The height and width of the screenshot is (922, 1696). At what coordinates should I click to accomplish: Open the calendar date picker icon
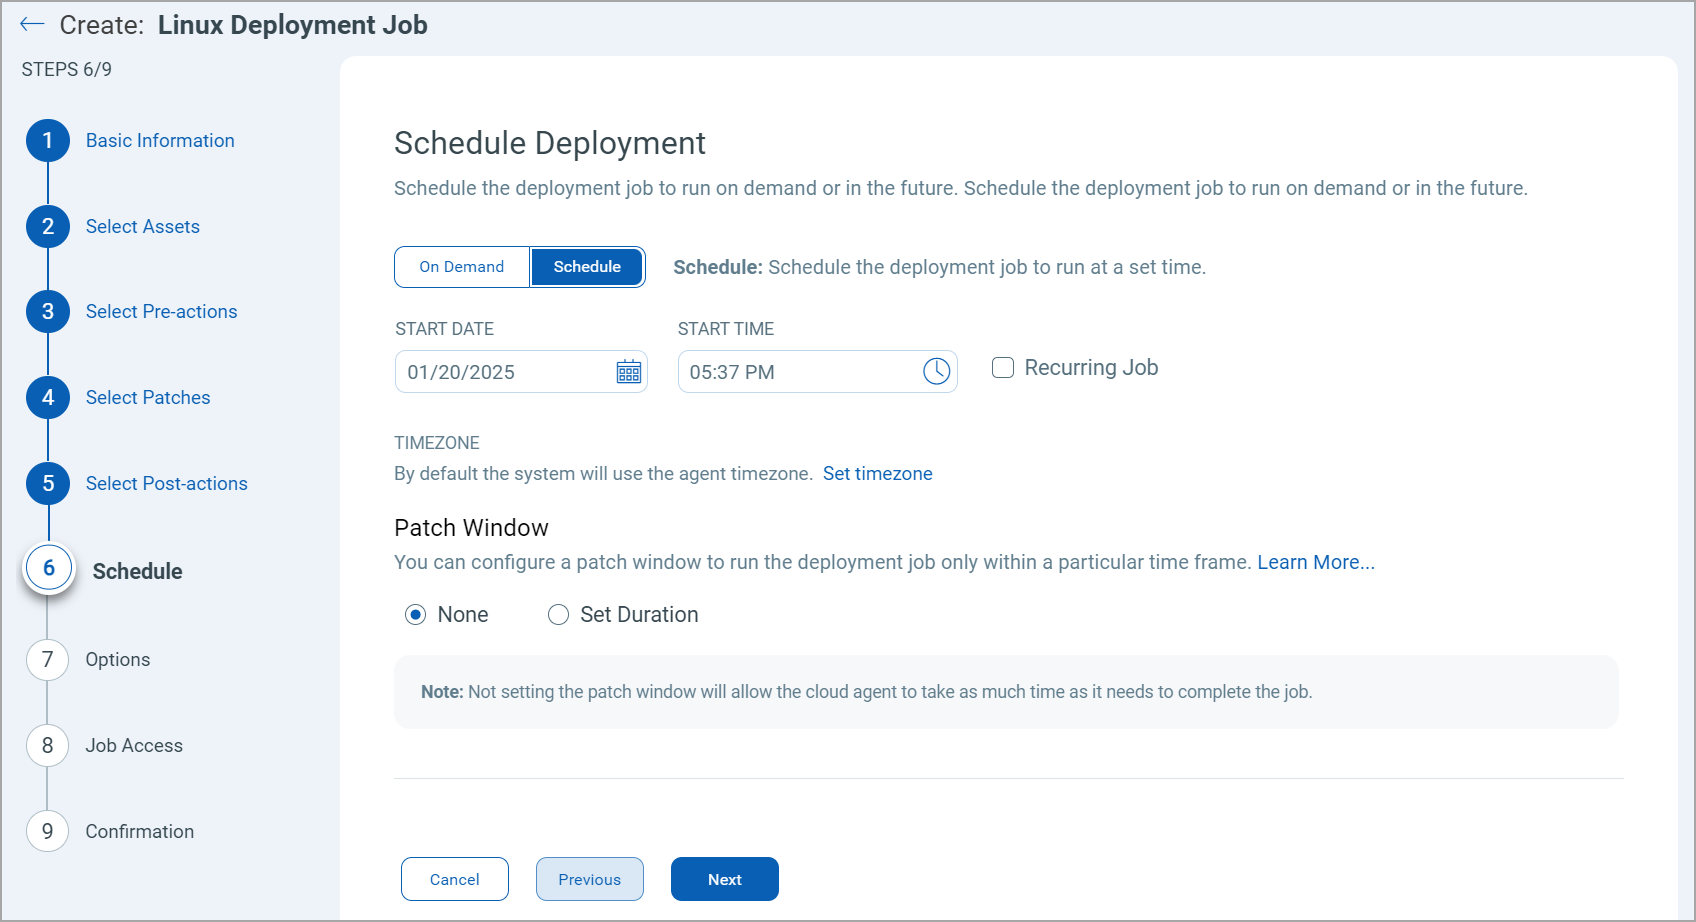point(628,371)
